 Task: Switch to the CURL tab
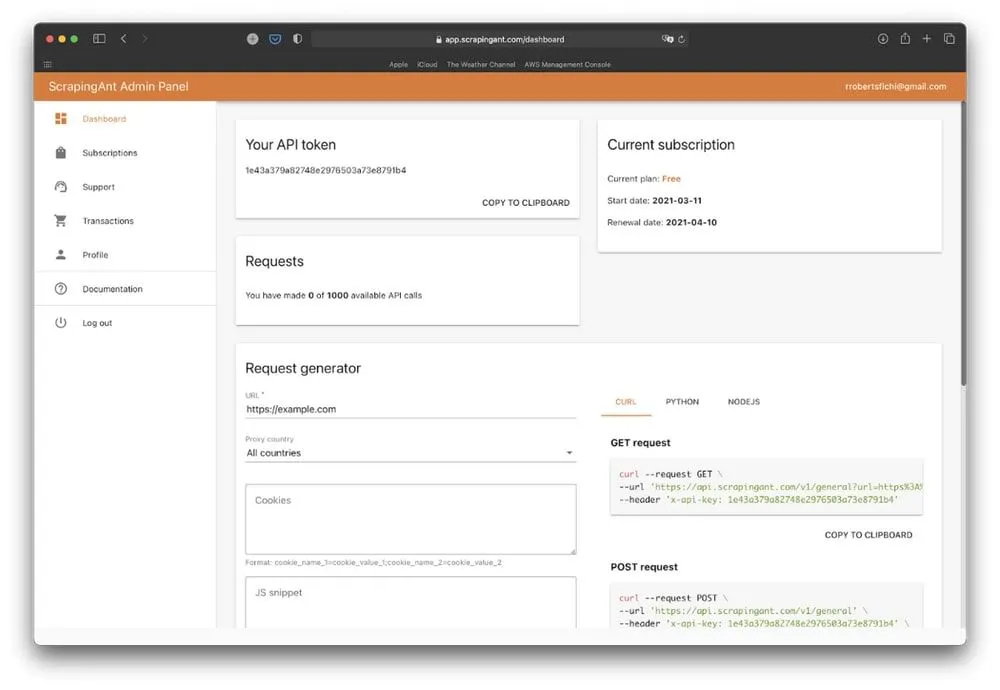626,402
